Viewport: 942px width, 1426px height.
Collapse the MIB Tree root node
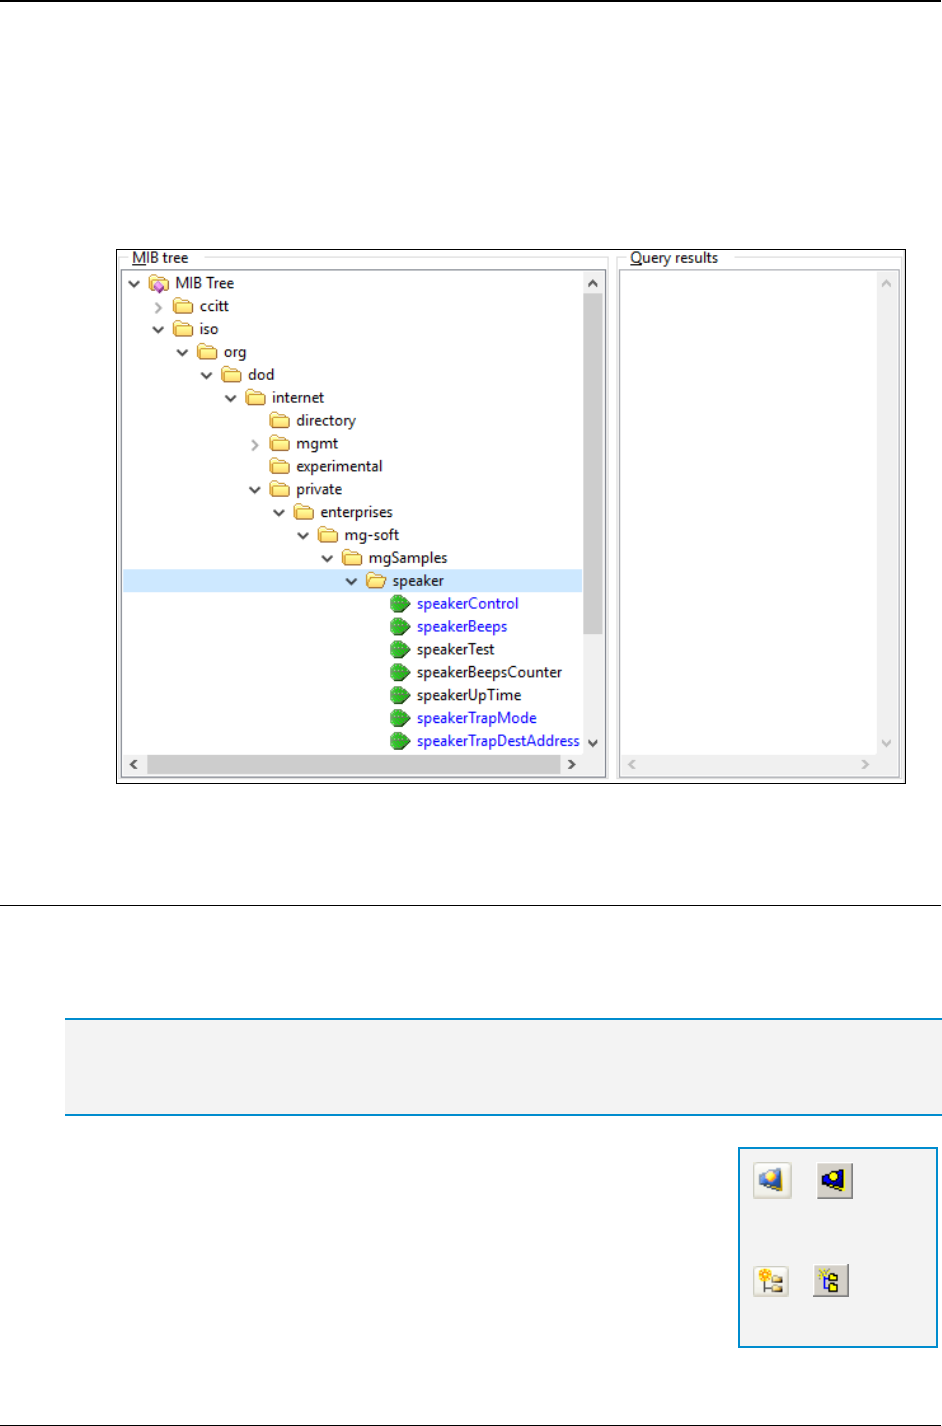tap(134, 284)
